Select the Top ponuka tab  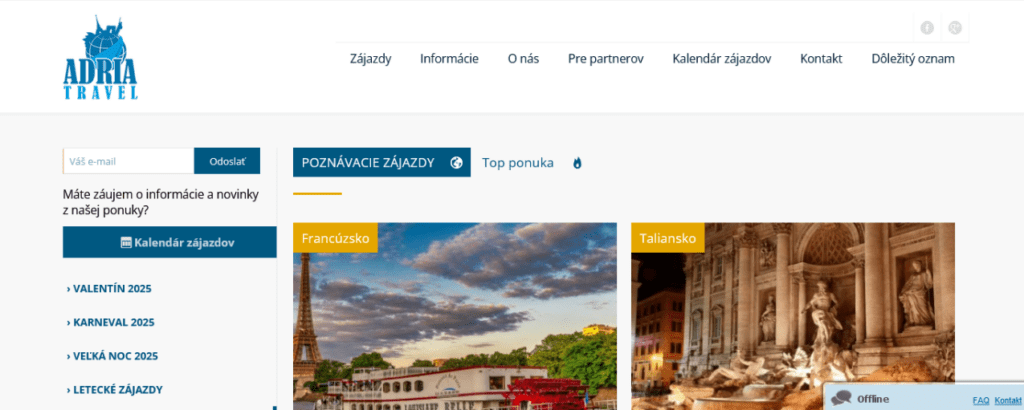[x=518, y=163]
